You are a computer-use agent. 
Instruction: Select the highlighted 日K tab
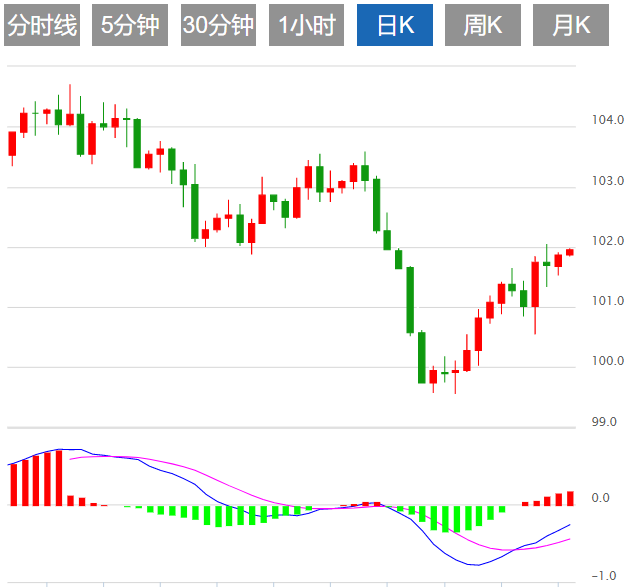click(395, 26)
